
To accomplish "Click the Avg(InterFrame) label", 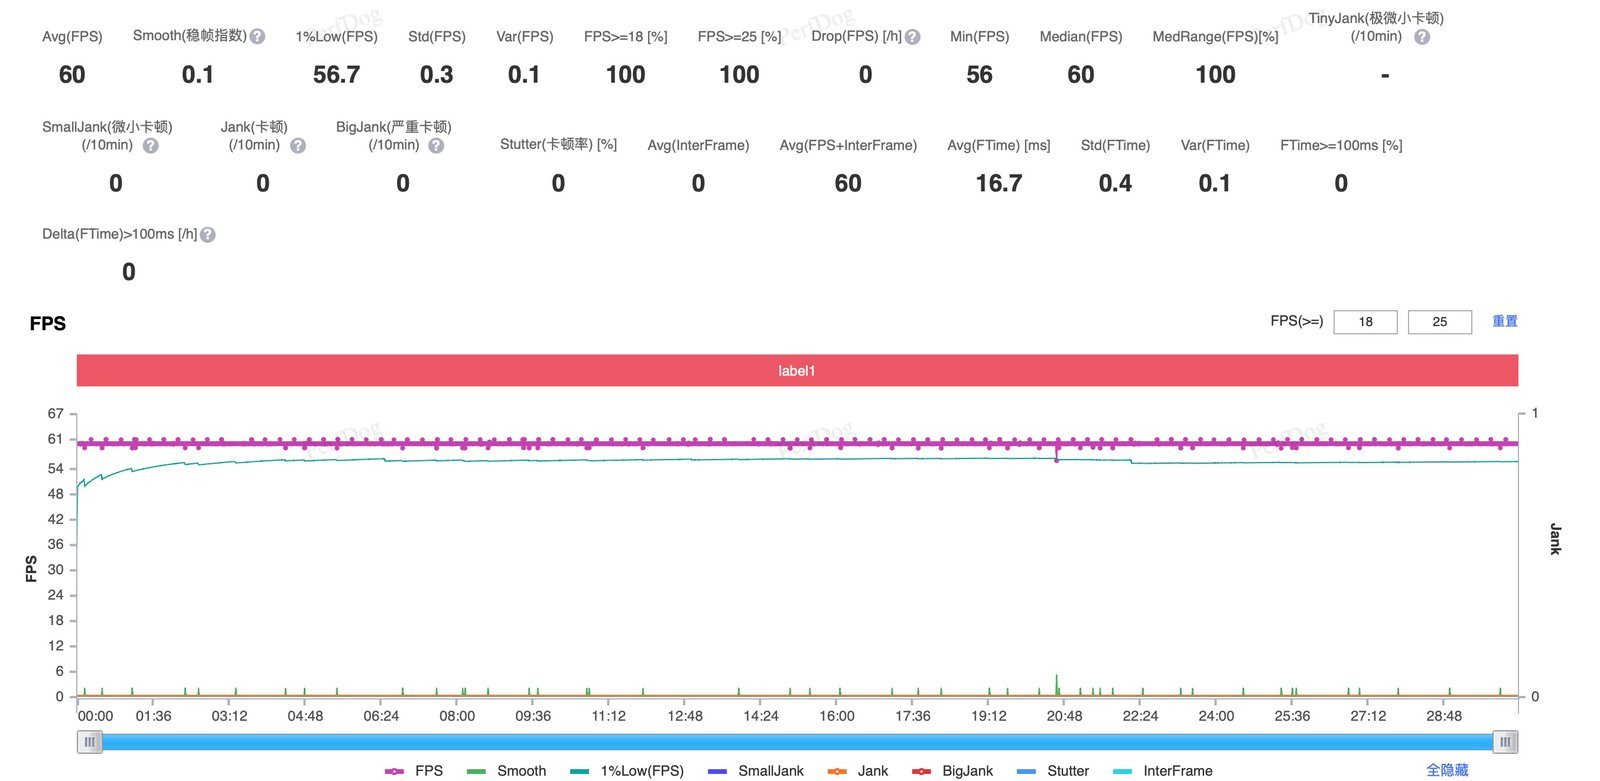I will (x=698, y=146).
